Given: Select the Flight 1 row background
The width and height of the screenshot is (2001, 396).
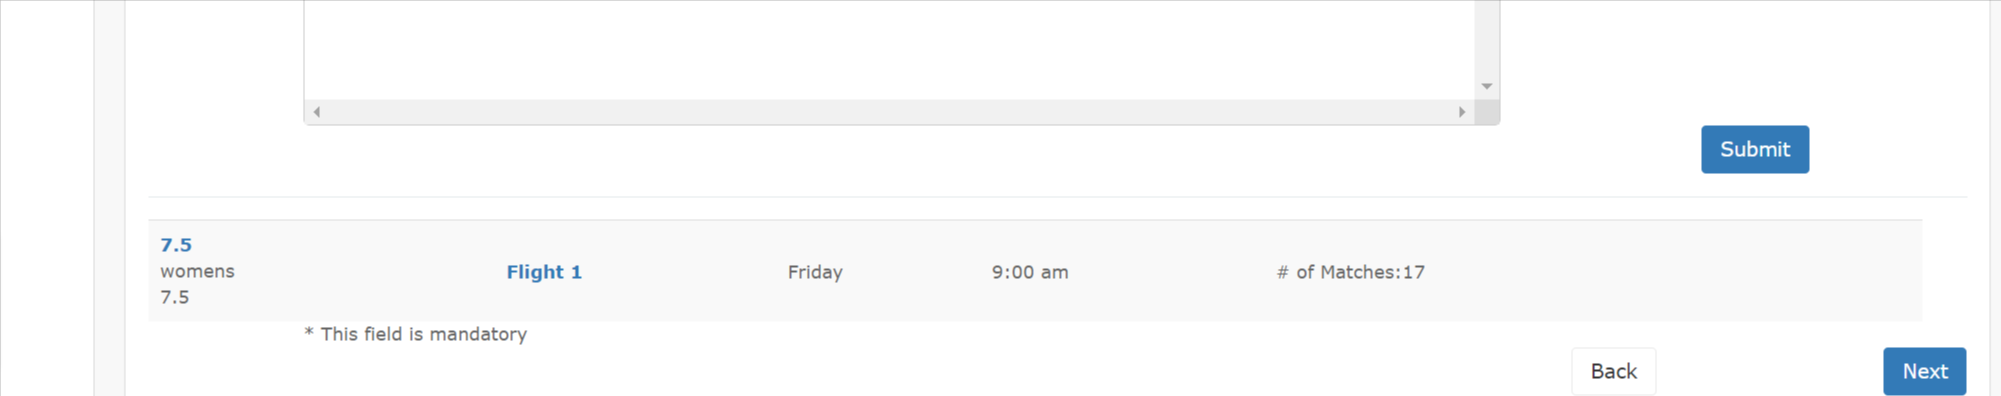Looking at the screenshot, I should tap(1035, 270).
